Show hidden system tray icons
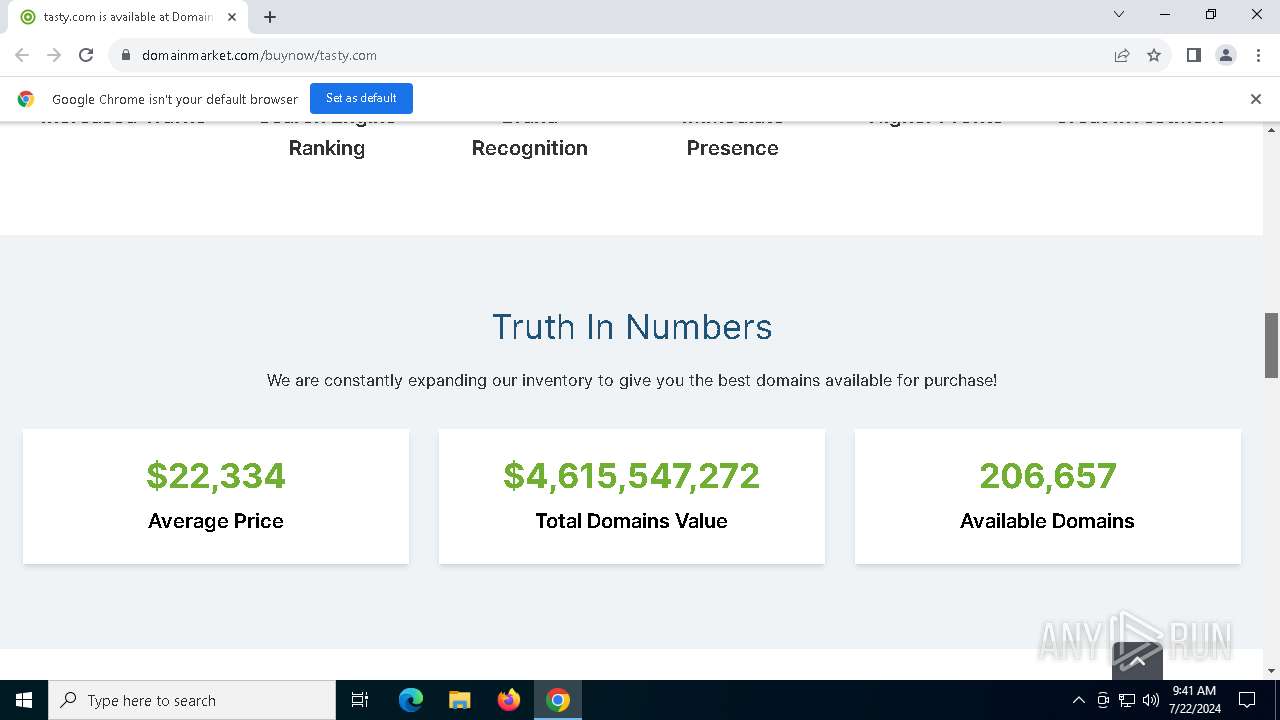The height and width of the screenshot is (720, 1280). pyautogui.click(x=1078, y=700)
